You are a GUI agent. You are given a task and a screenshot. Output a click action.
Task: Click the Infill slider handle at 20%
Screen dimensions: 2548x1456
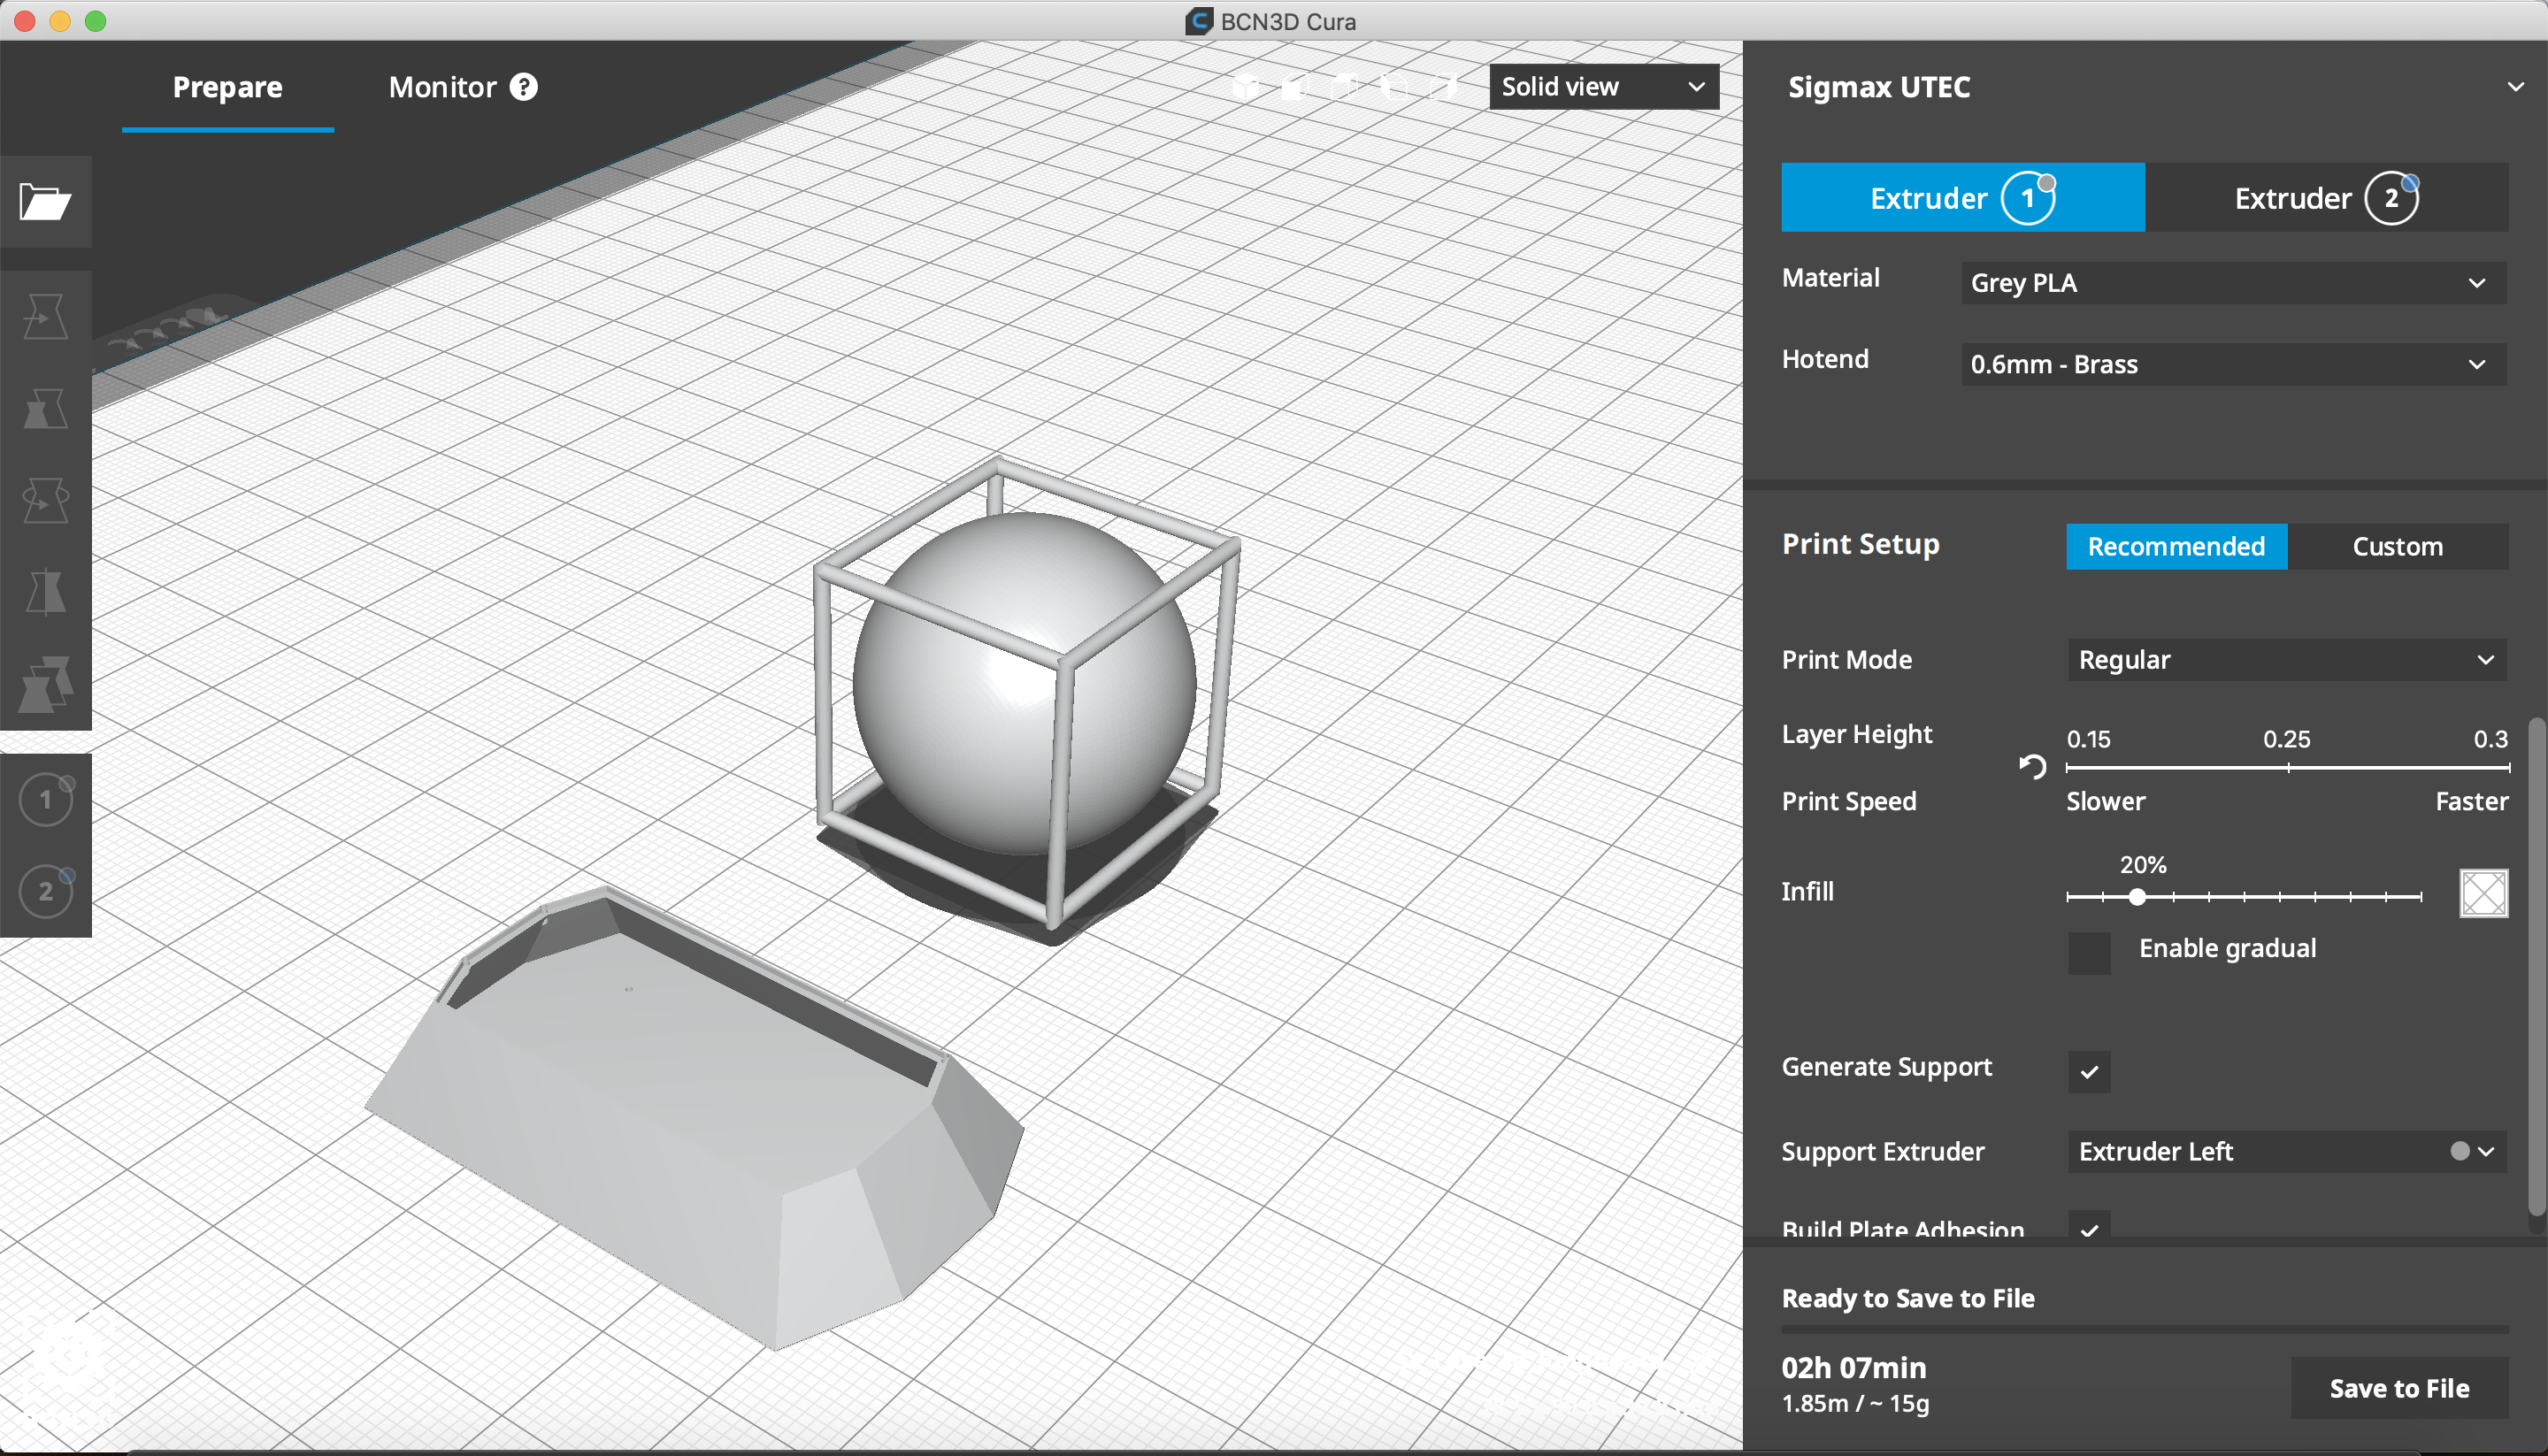[x=2137, y=897]
